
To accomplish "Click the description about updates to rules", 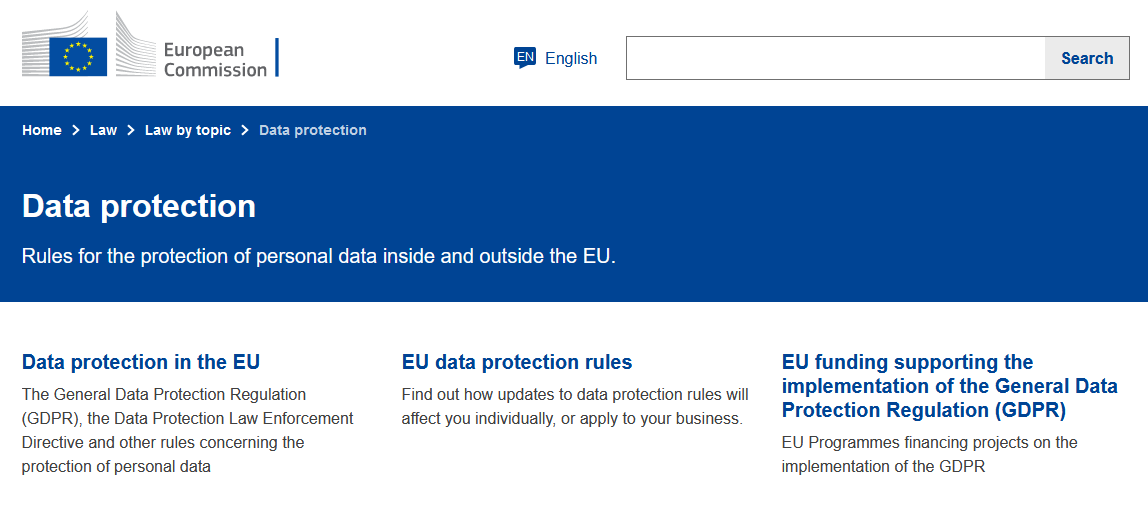I will click(x=575, y=406).
